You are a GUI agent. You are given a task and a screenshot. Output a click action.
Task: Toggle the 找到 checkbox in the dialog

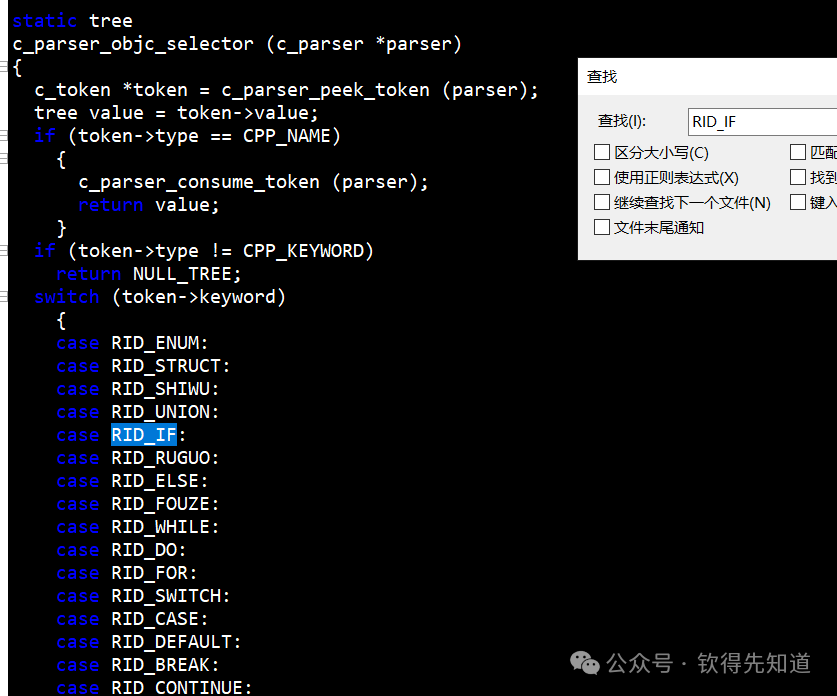(800, 177)
